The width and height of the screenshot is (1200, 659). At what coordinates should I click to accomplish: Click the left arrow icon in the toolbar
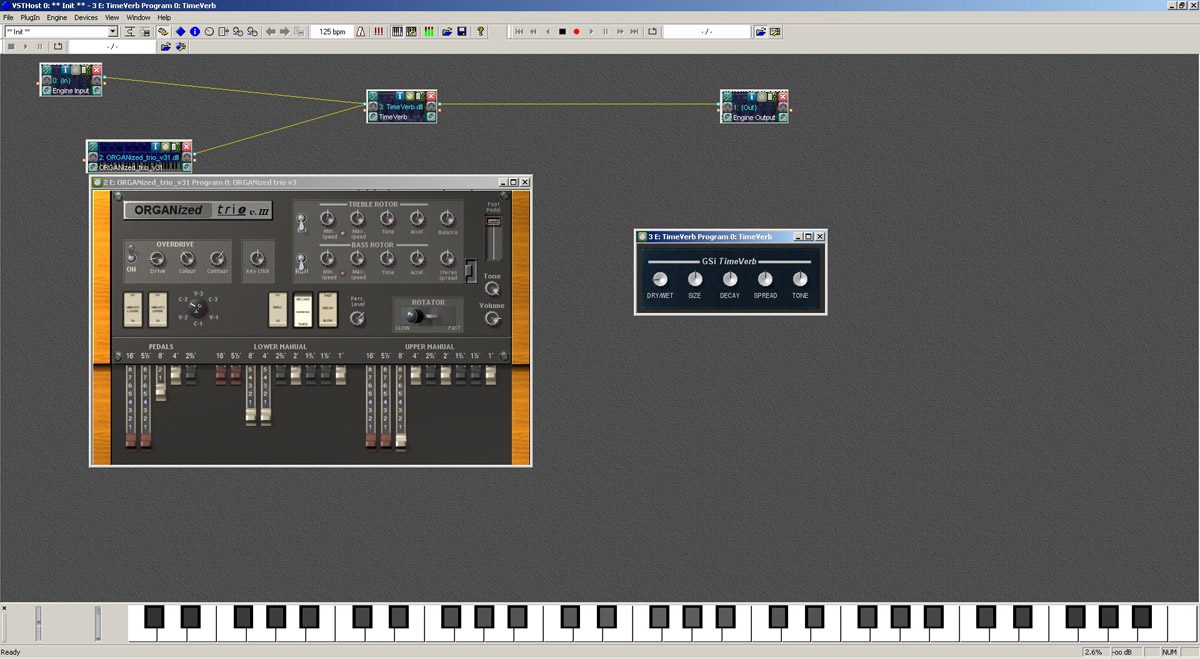click(271, 32)
